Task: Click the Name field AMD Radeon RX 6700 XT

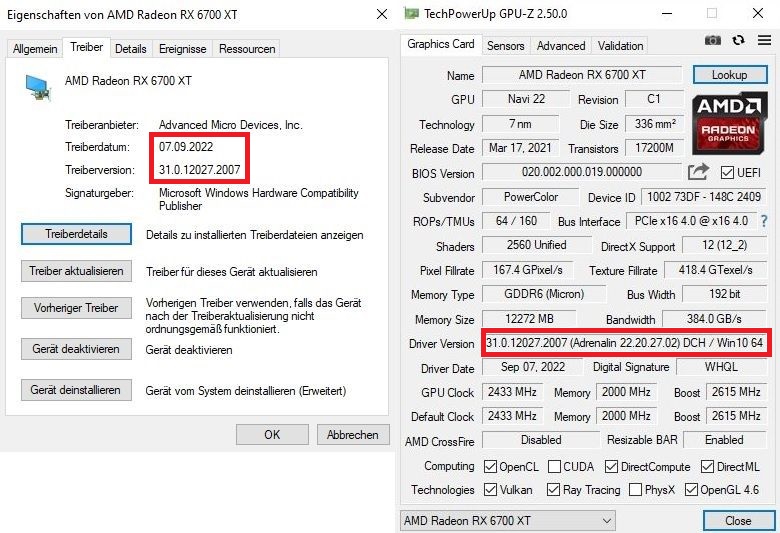Action: coord(582,75)
